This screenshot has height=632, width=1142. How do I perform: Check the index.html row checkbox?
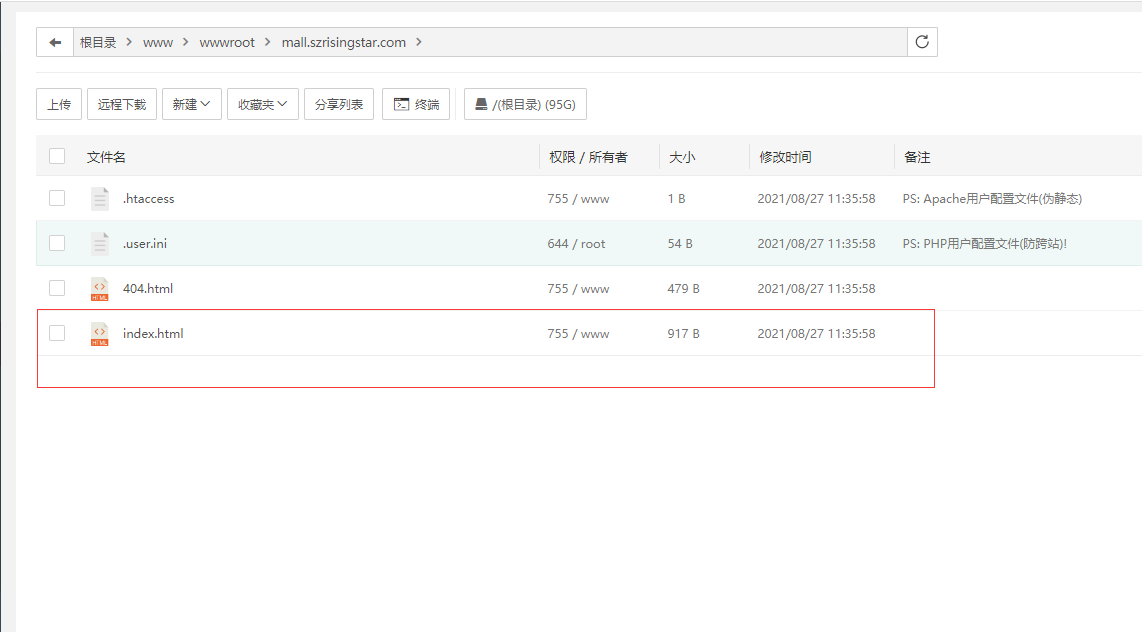(57, 333)
